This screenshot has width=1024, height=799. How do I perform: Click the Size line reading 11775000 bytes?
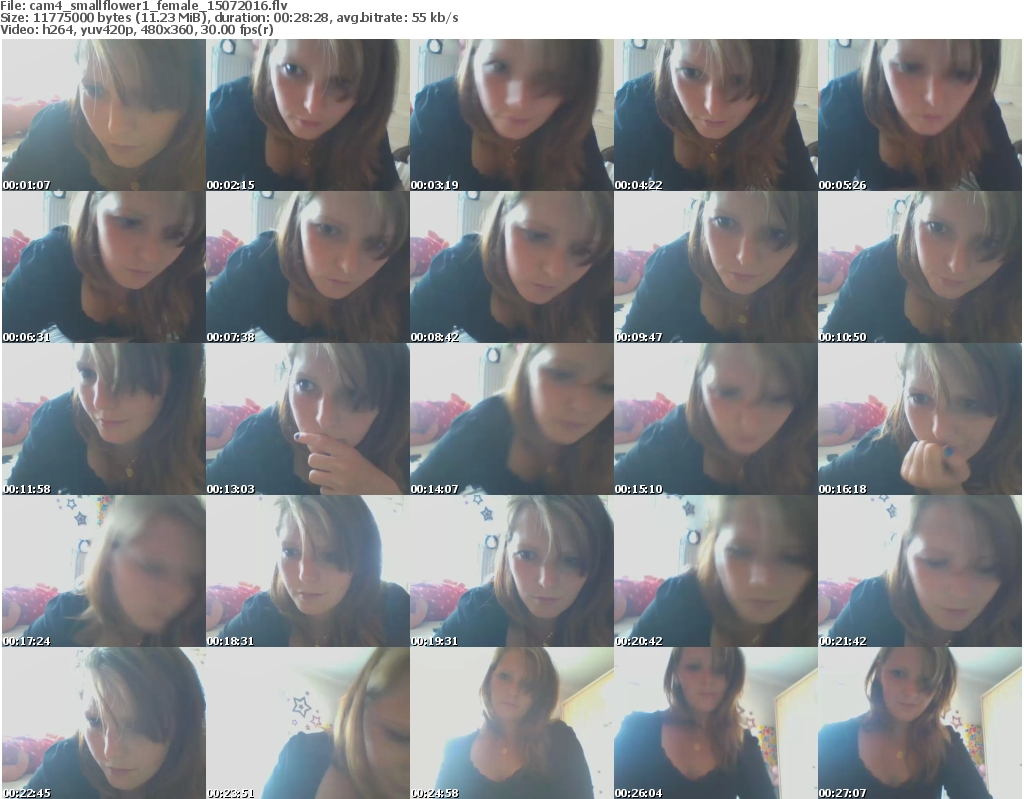229,18
